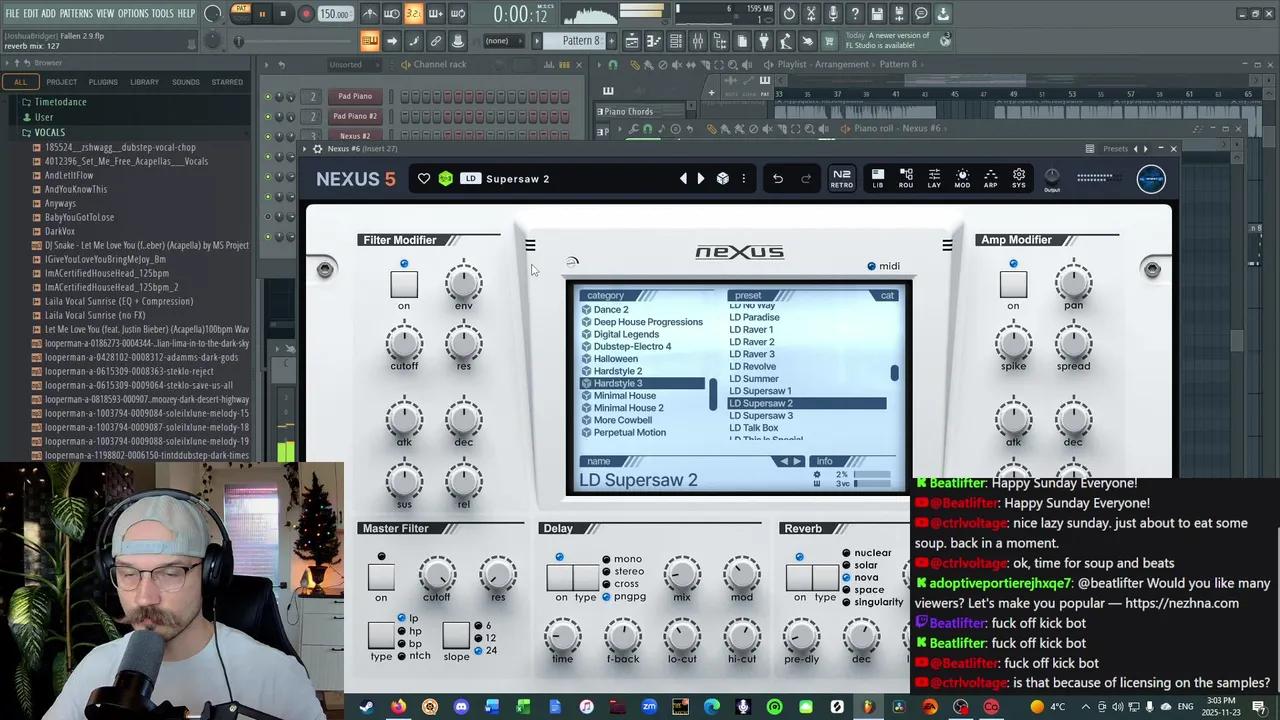
Task: Switch browser to PLUGINS tab
Action: [103, 82]
